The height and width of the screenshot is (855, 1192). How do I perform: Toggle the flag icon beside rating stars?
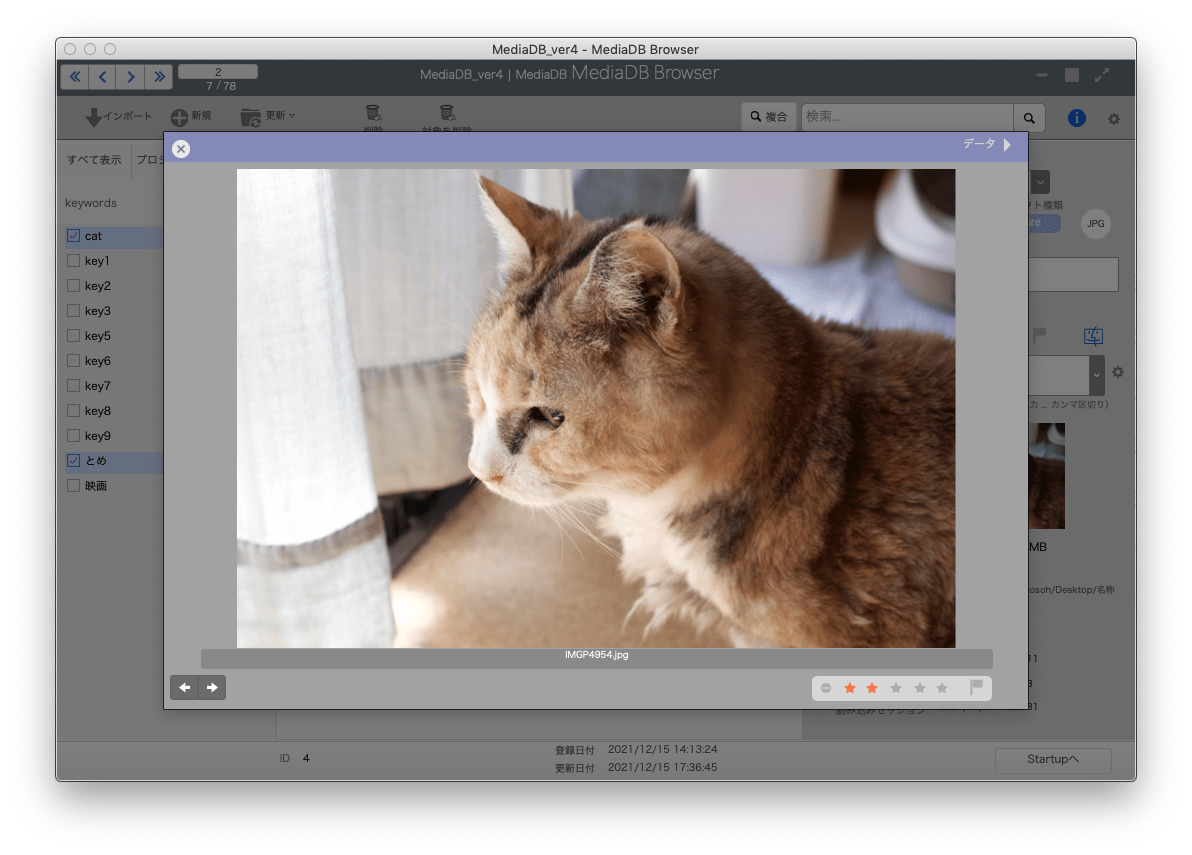tap(977, 688)
